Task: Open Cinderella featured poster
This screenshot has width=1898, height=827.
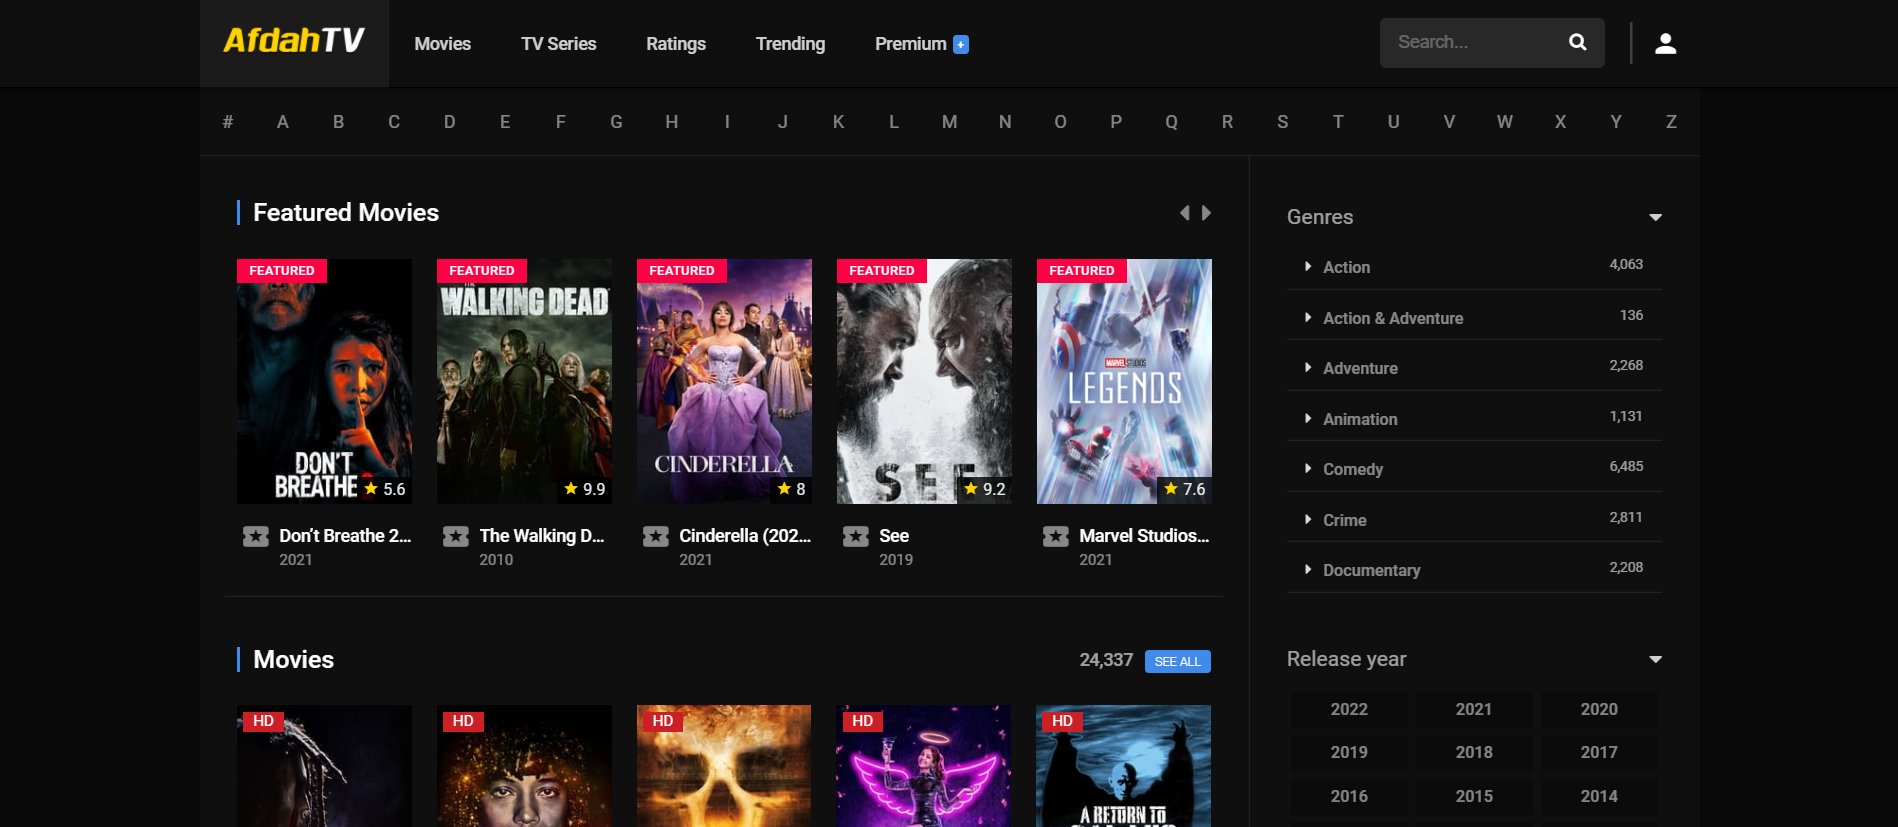Action: pos(724,381)
